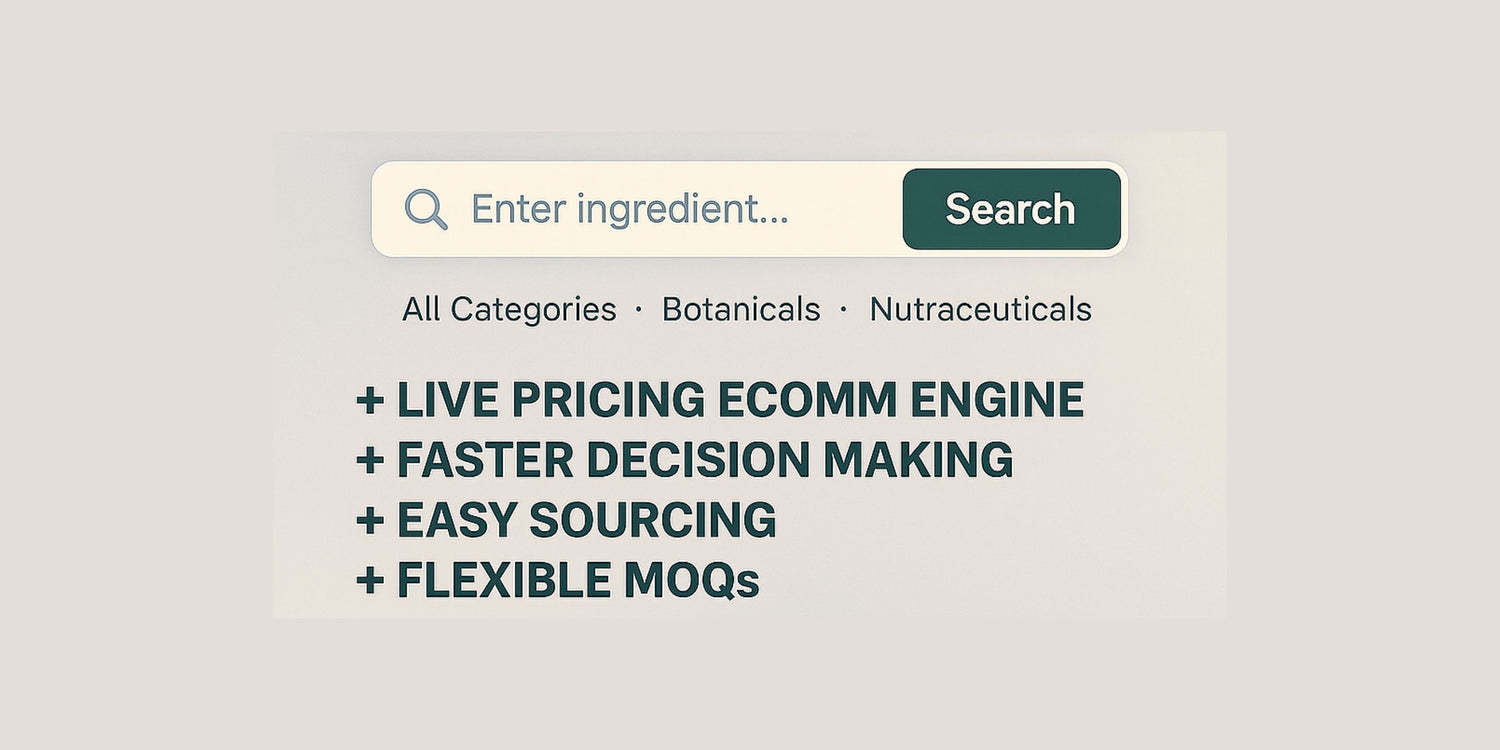Click the dot separator after All Categories
1500x750 pixels.
tap(639, 310)
